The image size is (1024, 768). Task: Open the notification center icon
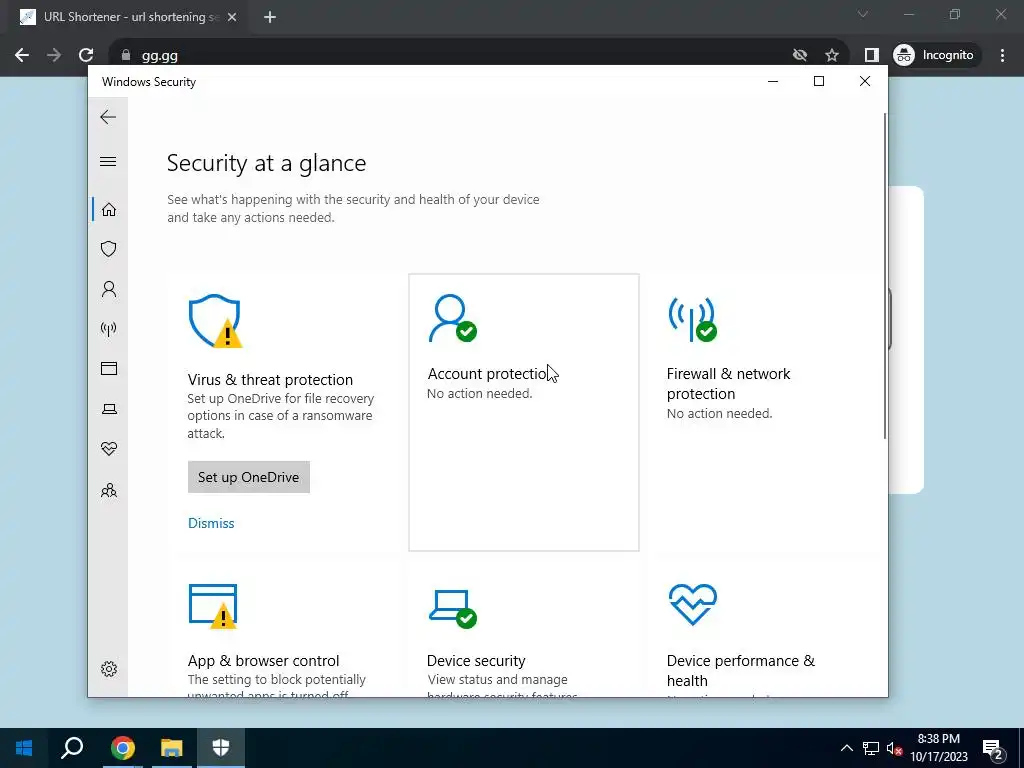coord(993,748)
